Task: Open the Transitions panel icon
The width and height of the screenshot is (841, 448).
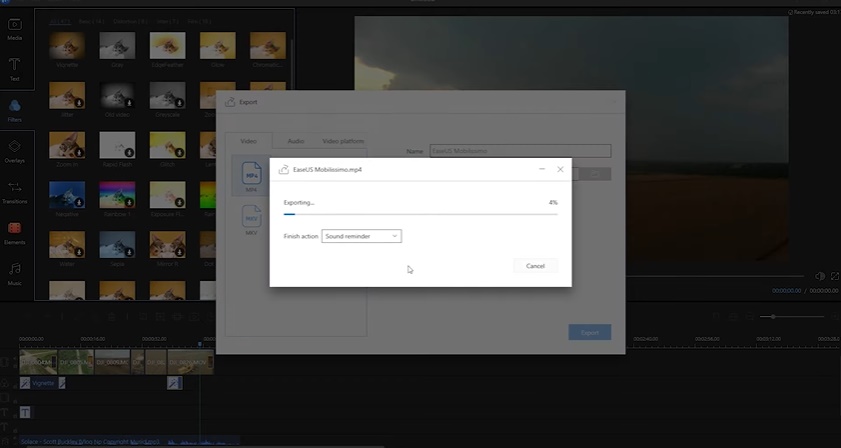Action: 15,191
